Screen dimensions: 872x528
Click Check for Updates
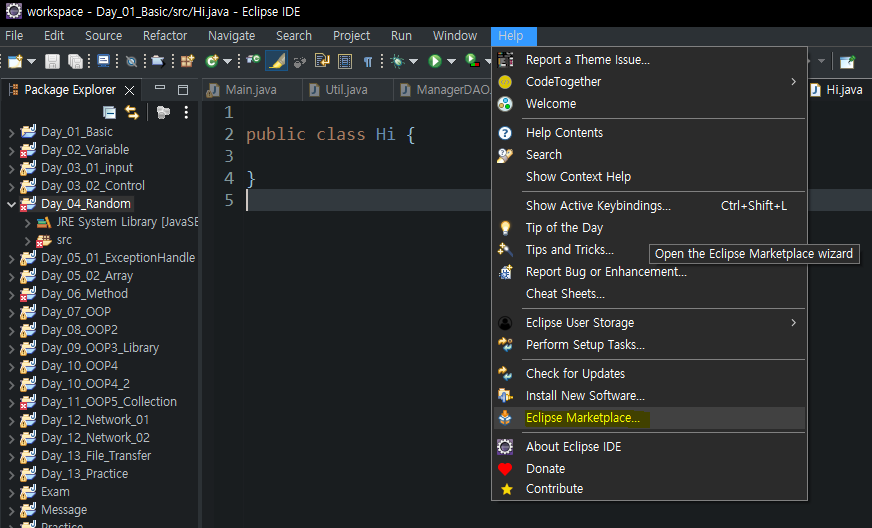[649, 373]
